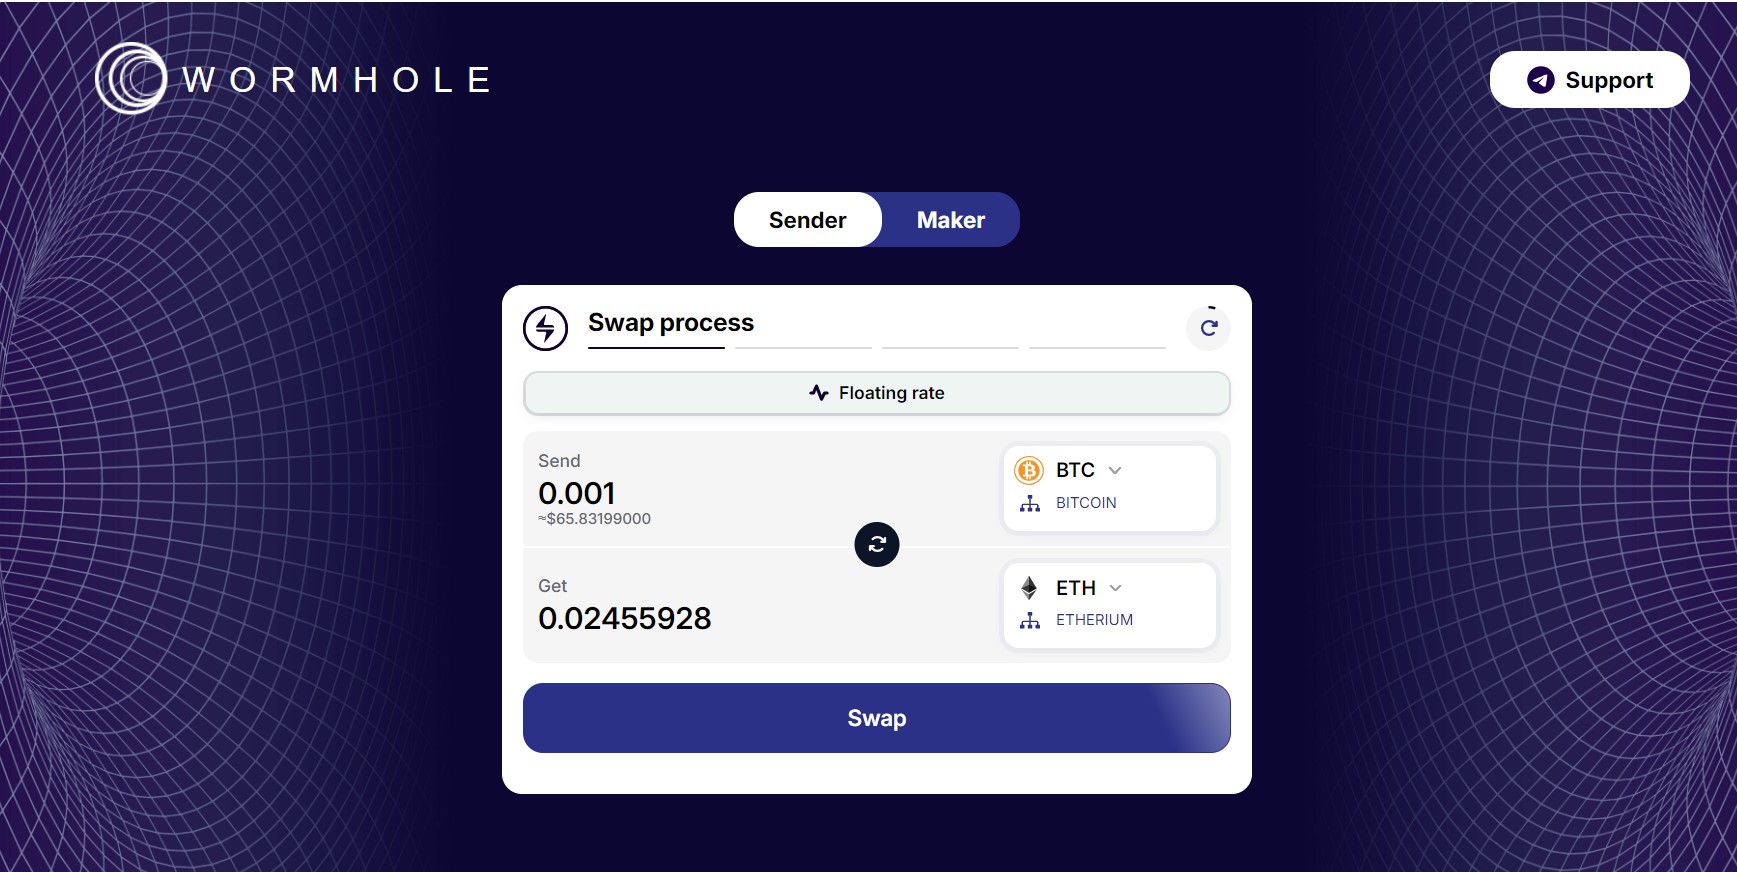Open the BITCOIN network selector
This screenshot has width=1737, height=872.
coord(1086,503)
